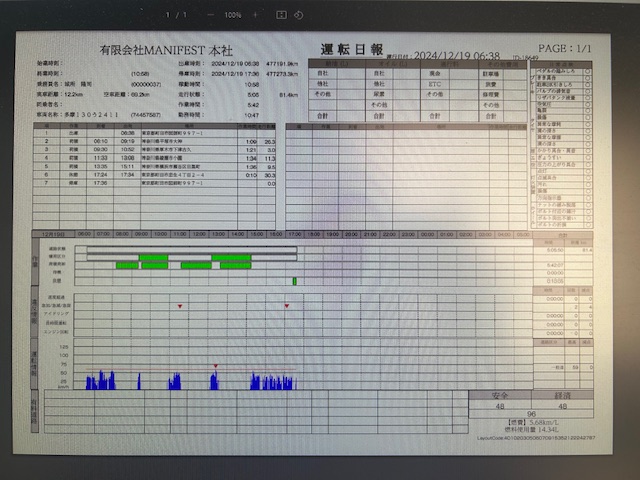Click row 6 in the trip table
Viewport: 640px width, 480px height.
coord(150,174)
